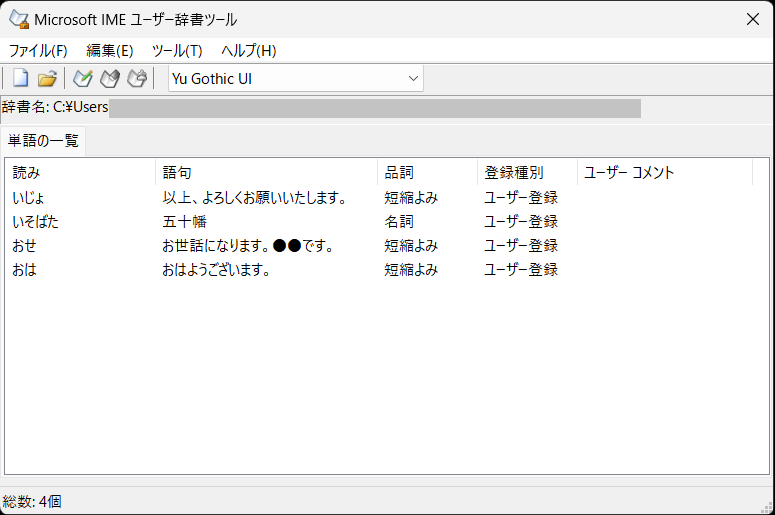Select the おせ reading entry
Viewport: 775px width, 515px height.
click(24, 246)
